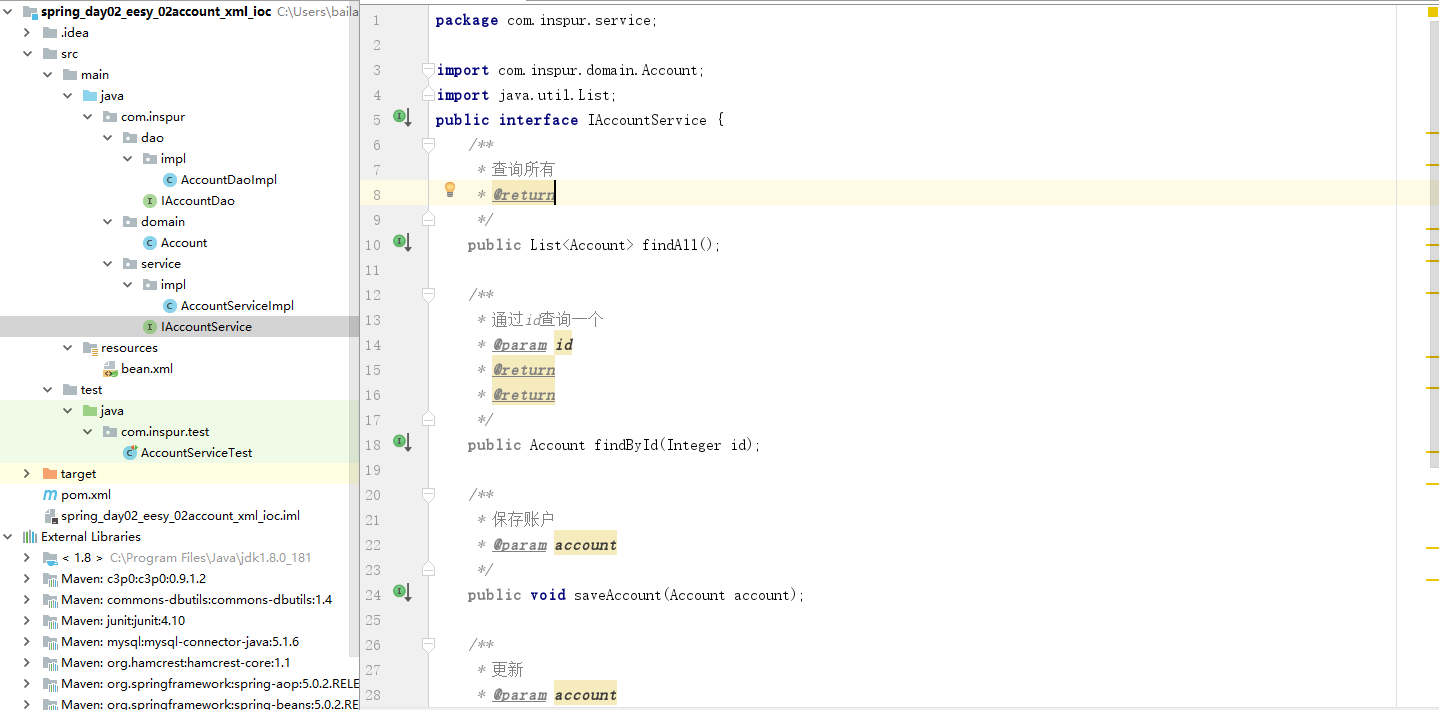The height and width of the screenshot is (710, 1439).
Task: Click the orange target folder icon
Action: click(50, 474)
